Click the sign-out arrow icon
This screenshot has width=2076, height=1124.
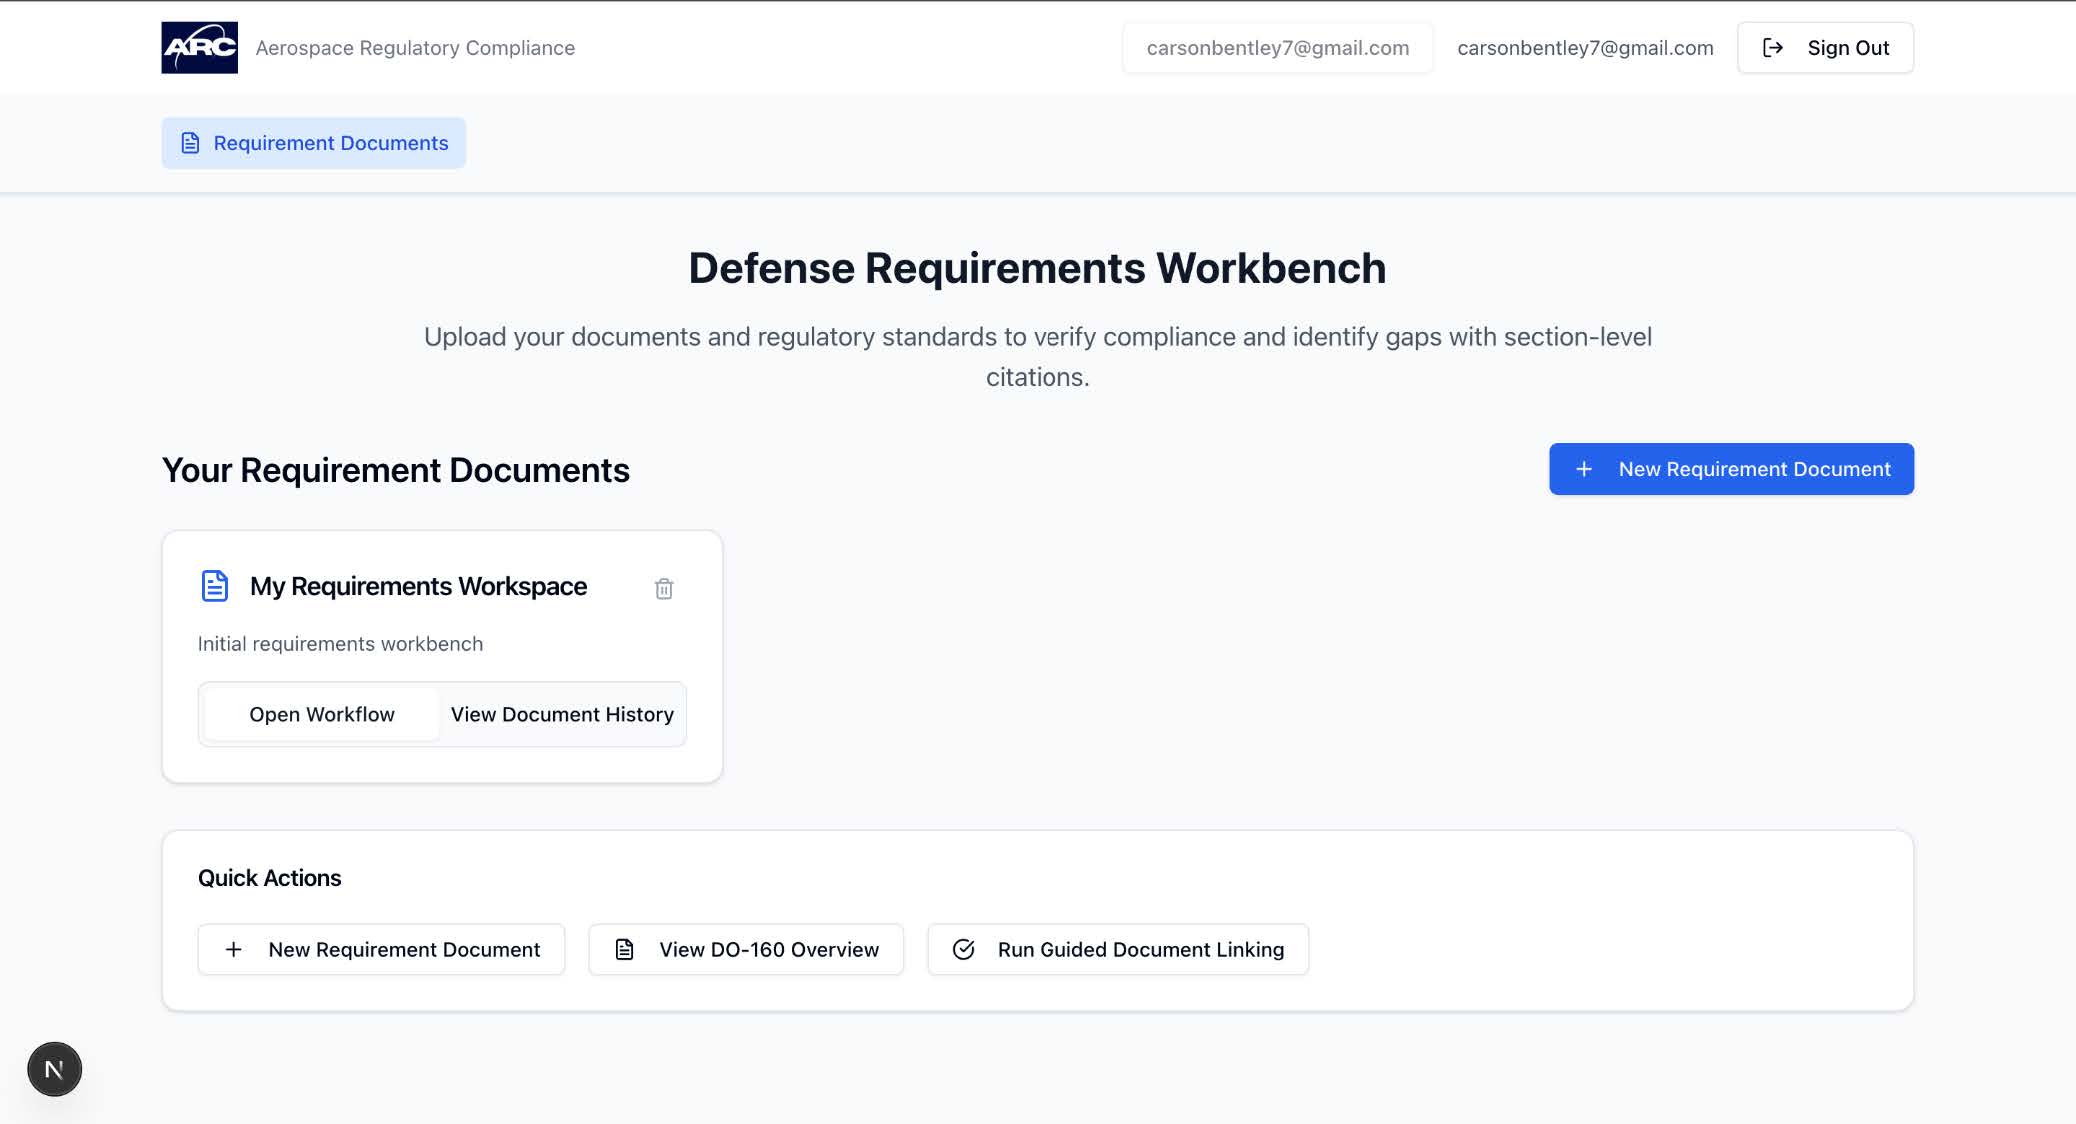click(x=1772, y=47)
